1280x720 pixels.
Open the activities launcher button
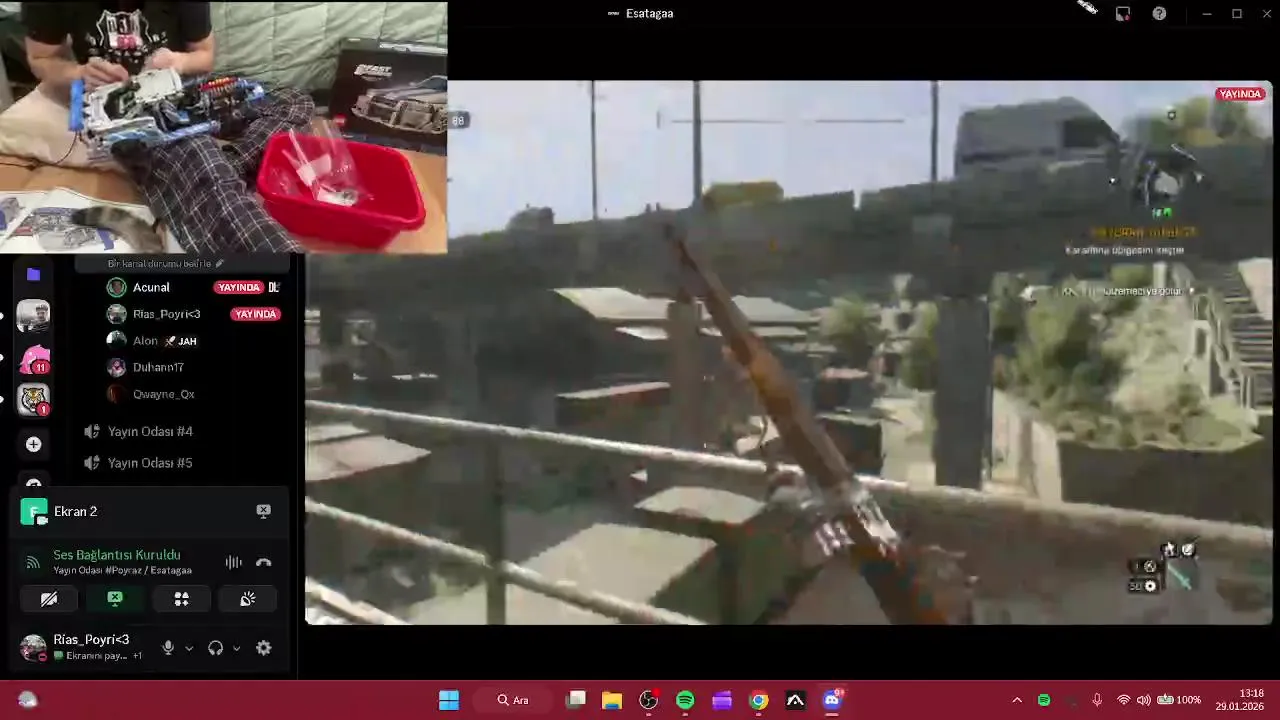(x=181, y=599)
